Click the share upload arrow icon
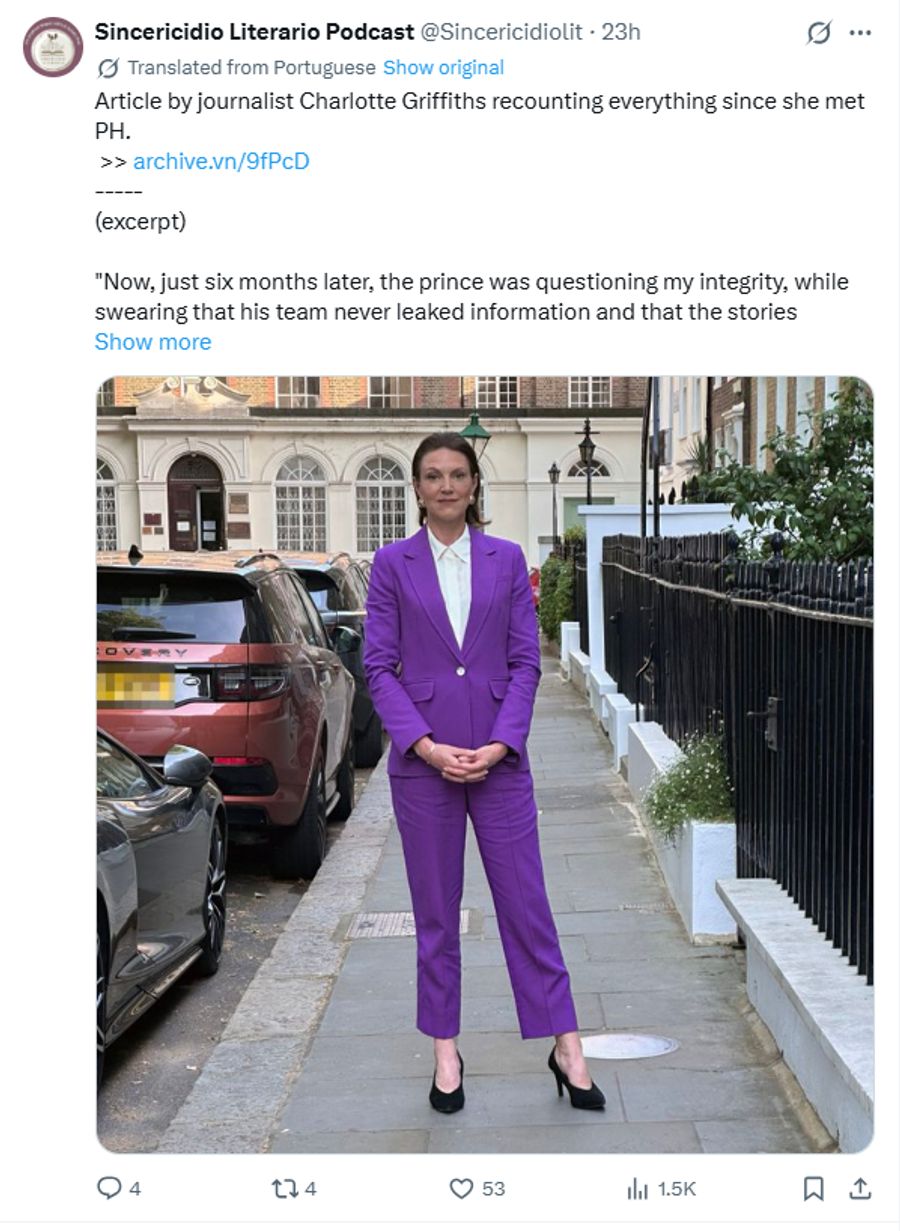 coord(860,1188)
